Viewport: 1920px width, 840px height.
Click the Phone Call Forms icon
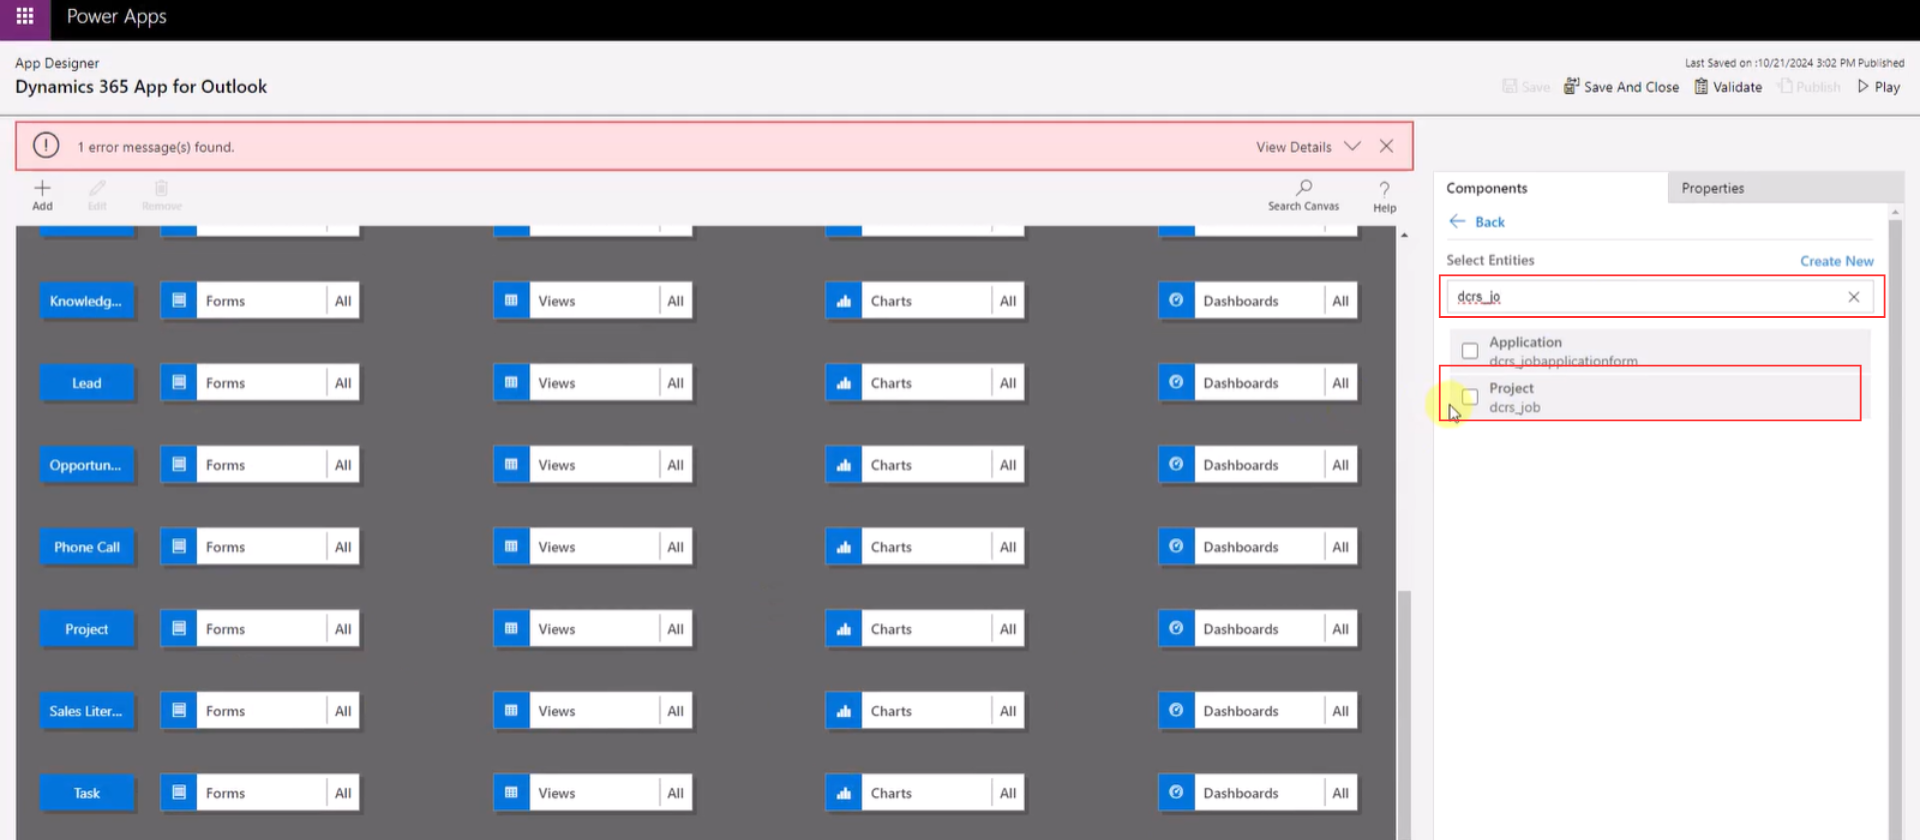tap(179, 547)
